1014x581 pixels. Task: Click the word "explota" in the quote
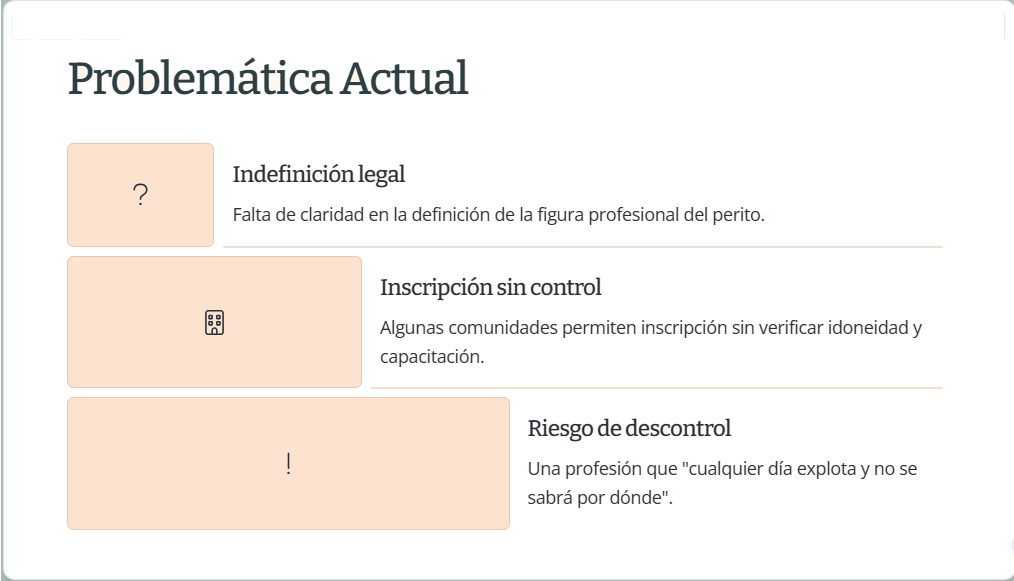coord(822,468)
